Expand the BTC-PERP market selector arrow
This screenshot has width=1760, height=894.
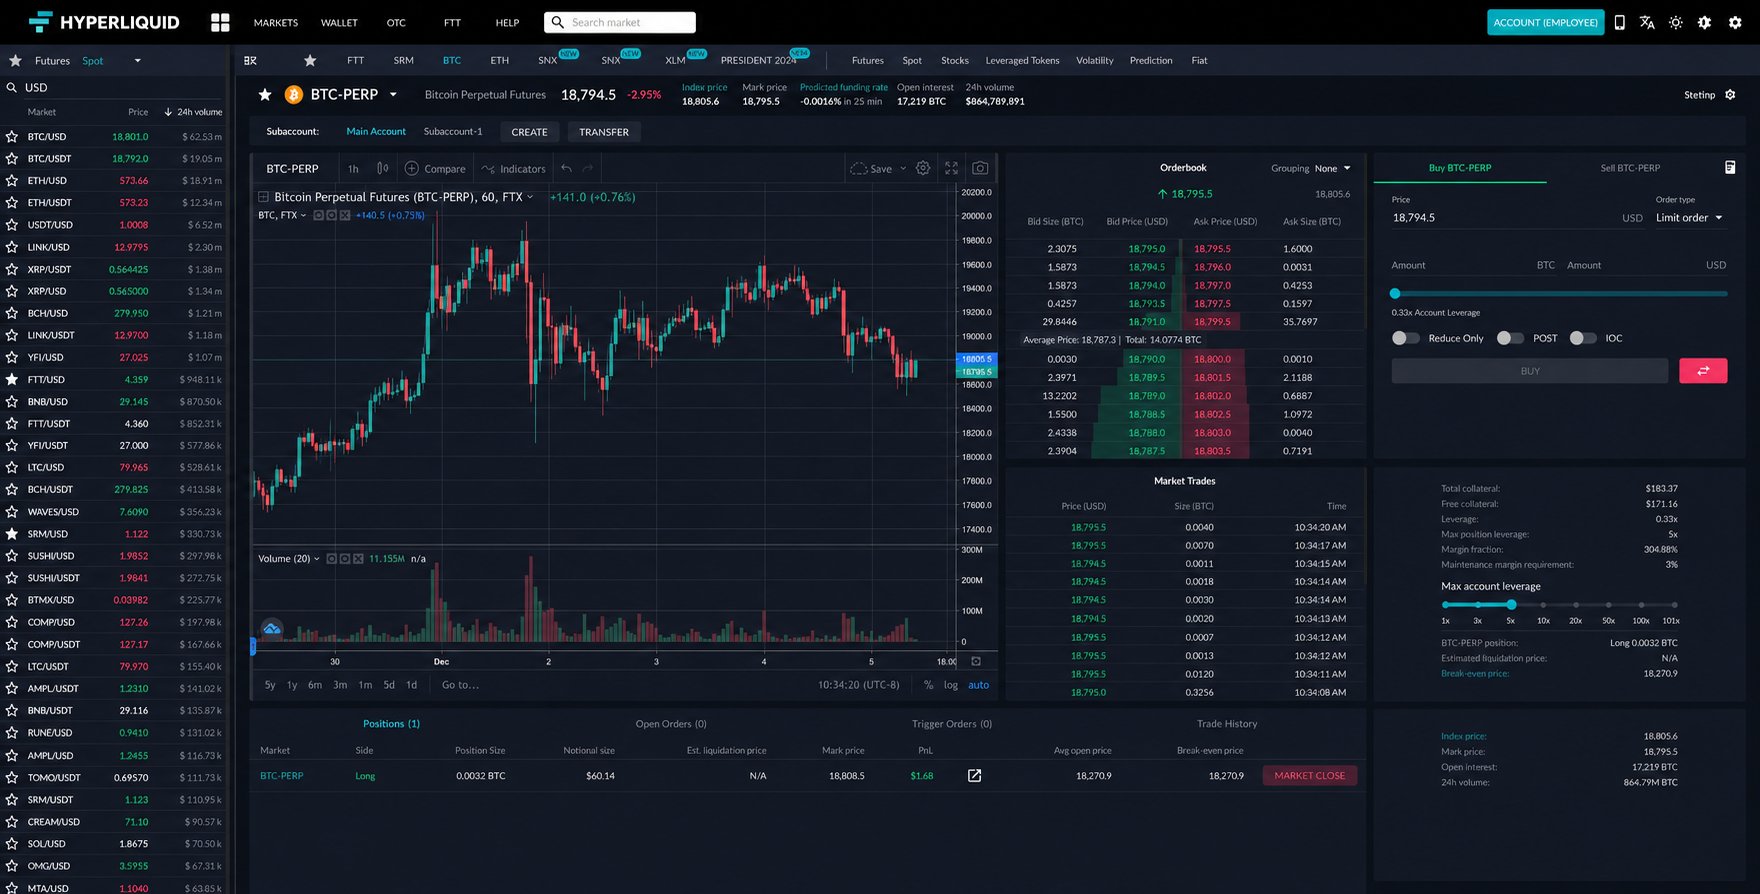pos(393,95)
